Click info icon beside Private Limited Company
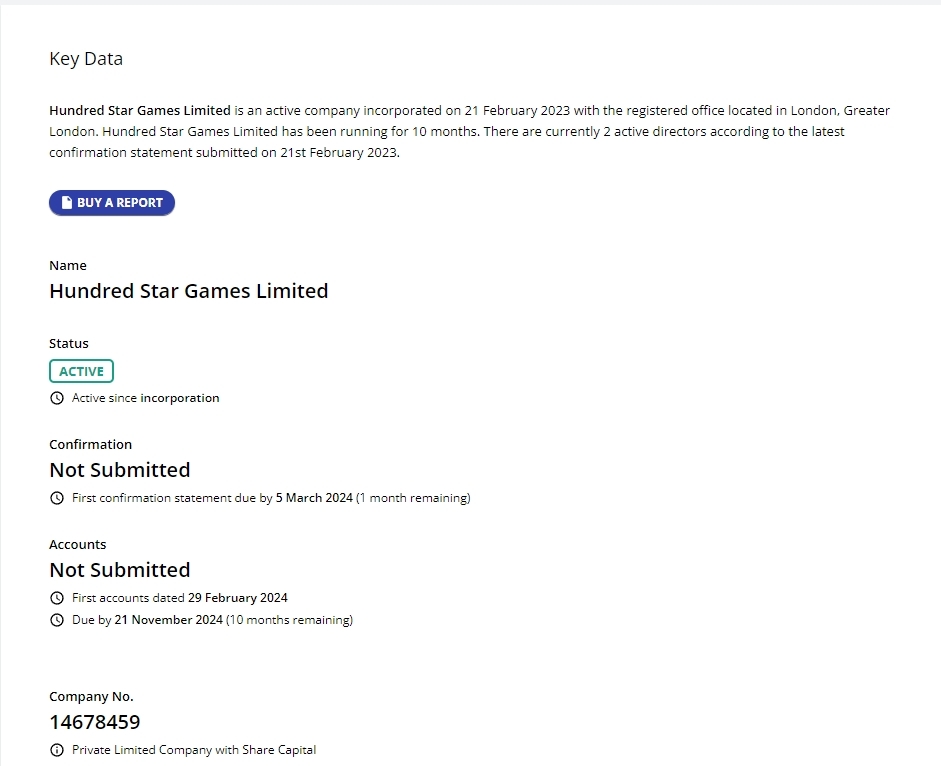941x766 pixels. click(57, 750)
